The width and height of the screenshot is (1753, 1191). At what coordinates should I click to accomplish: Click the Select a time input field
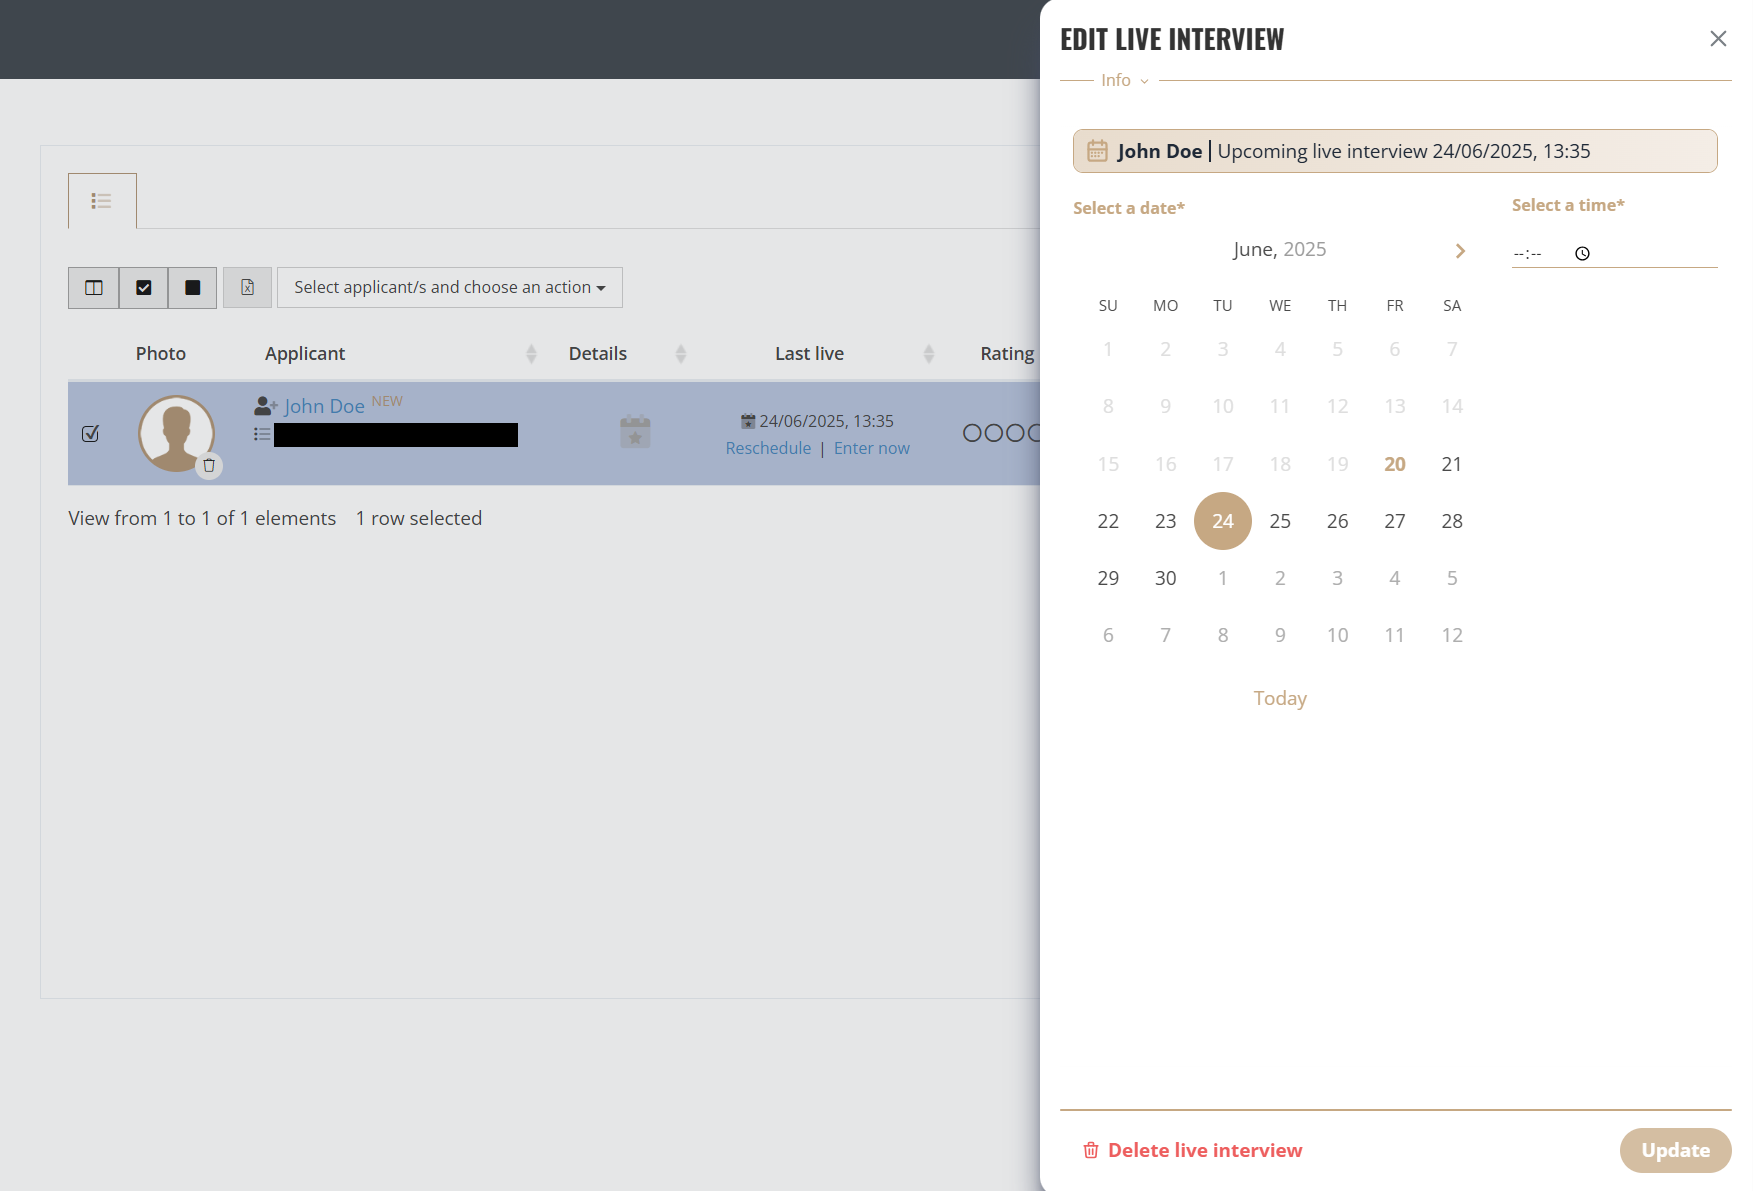[1614, 253]
